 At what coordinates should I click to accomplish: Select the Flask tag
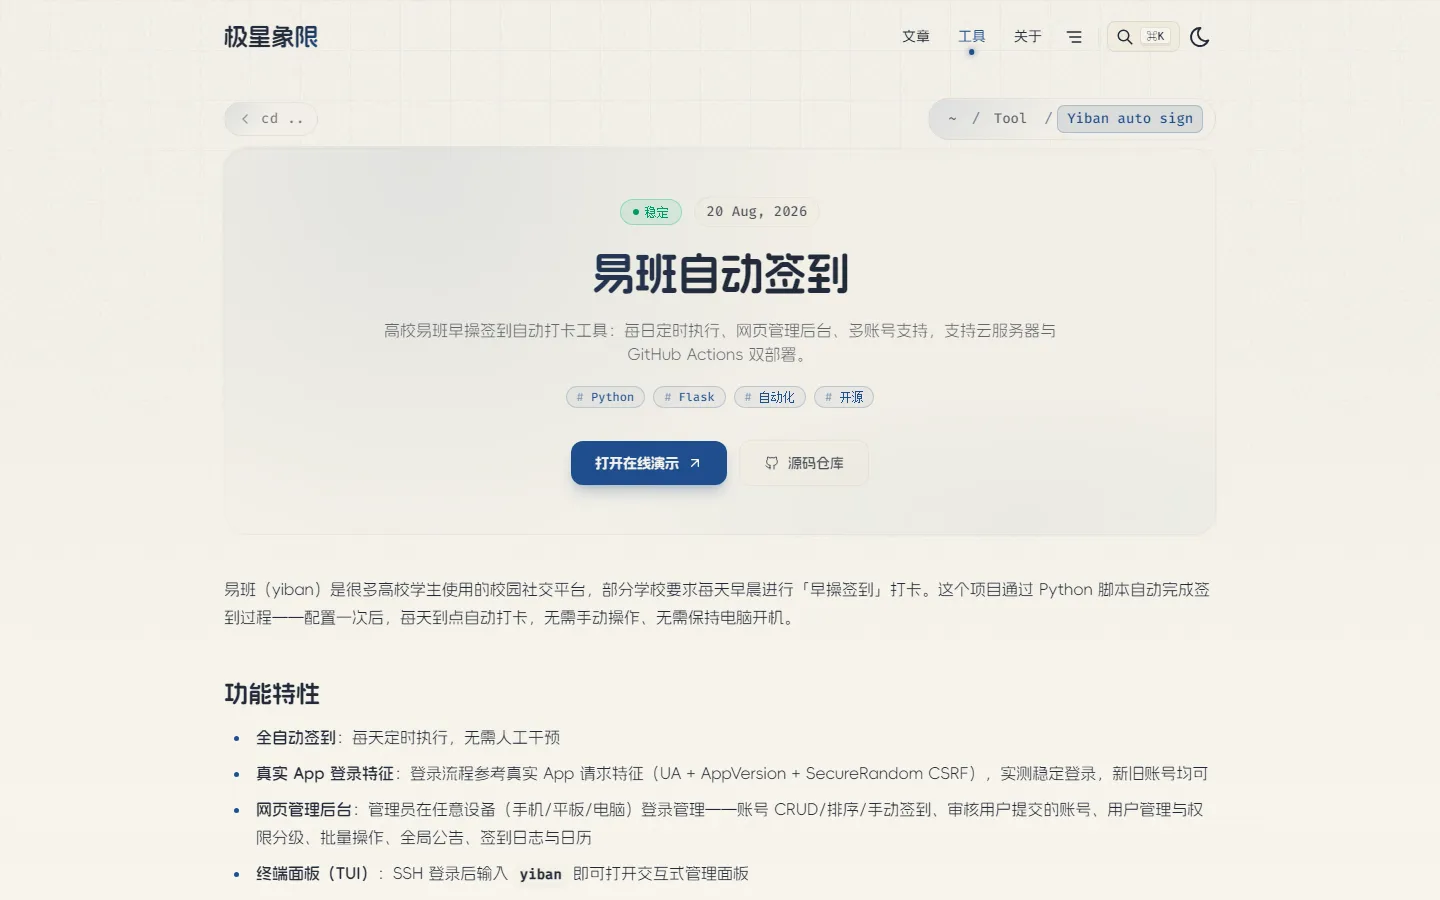pyautogui.click(x=689, y=397)
